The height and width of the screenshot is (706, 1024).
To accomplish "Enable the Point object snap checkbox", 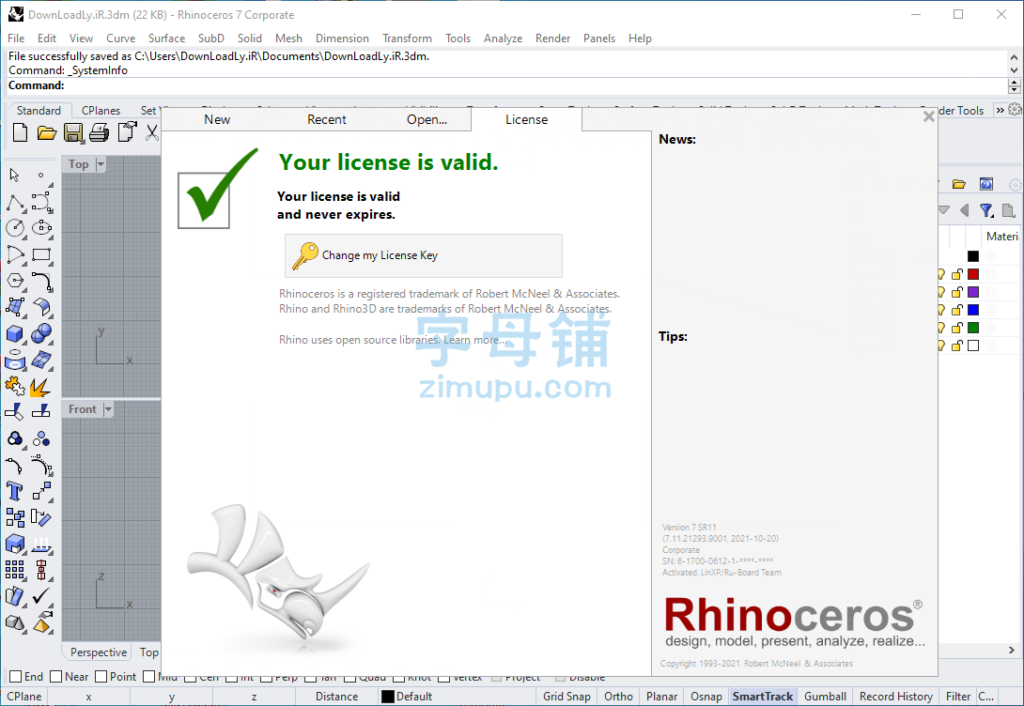I will 101,677.
